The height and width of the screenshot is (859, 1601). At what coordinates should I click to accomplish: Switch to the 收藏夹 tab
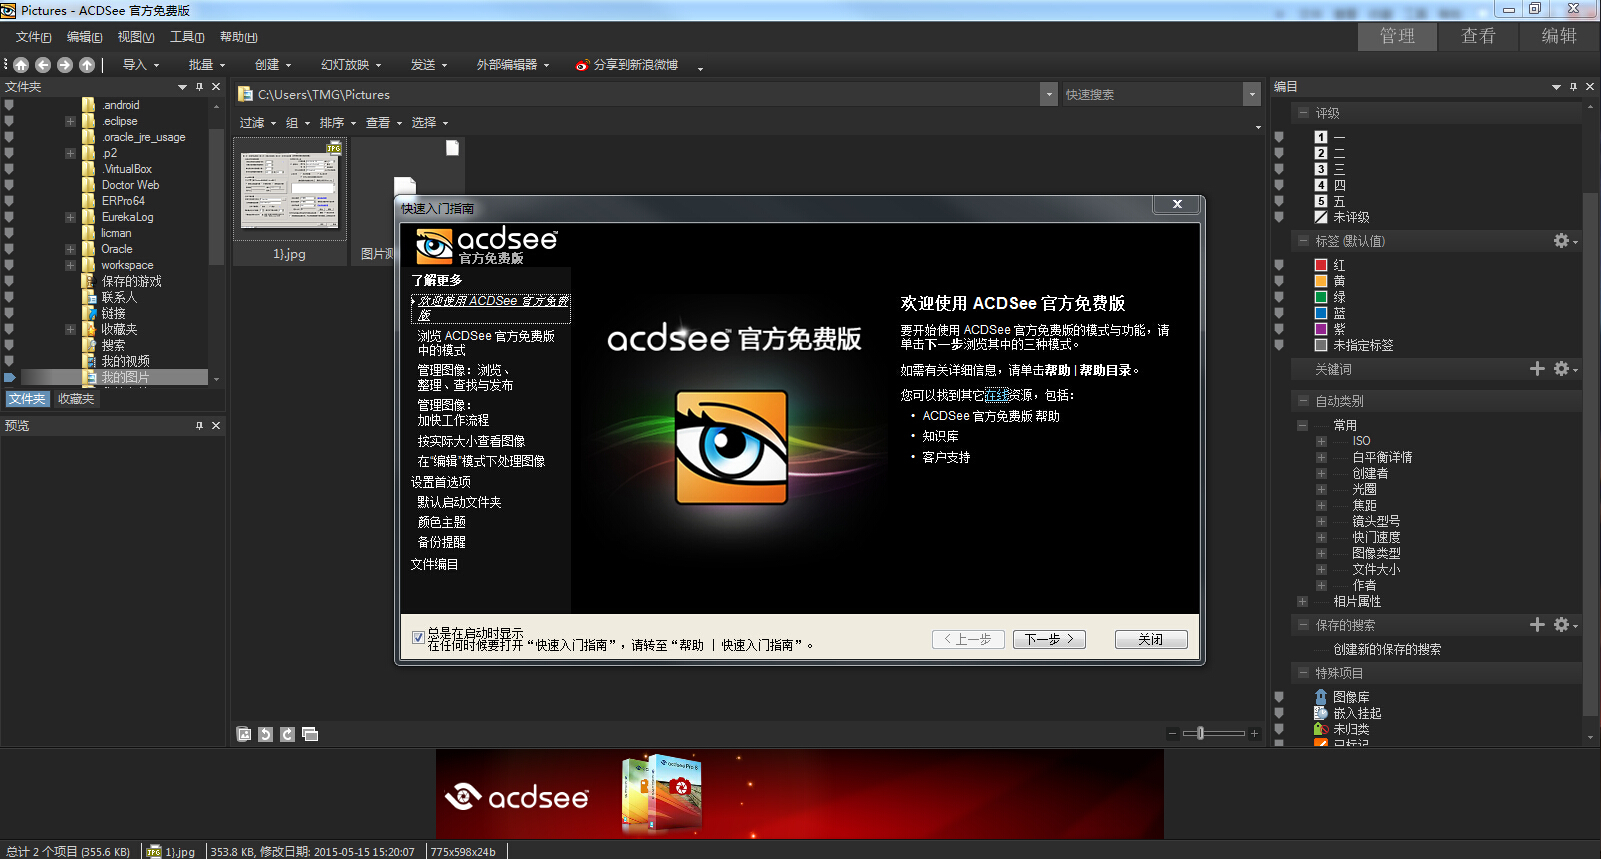tap(76, 399)
